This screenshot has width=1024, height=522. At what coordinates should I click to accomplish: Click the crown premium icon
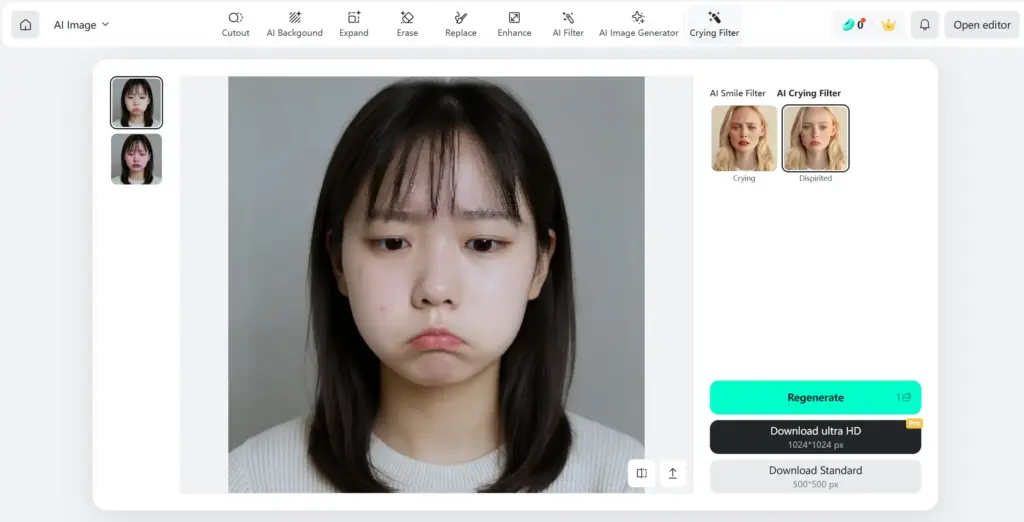[888, 25]
